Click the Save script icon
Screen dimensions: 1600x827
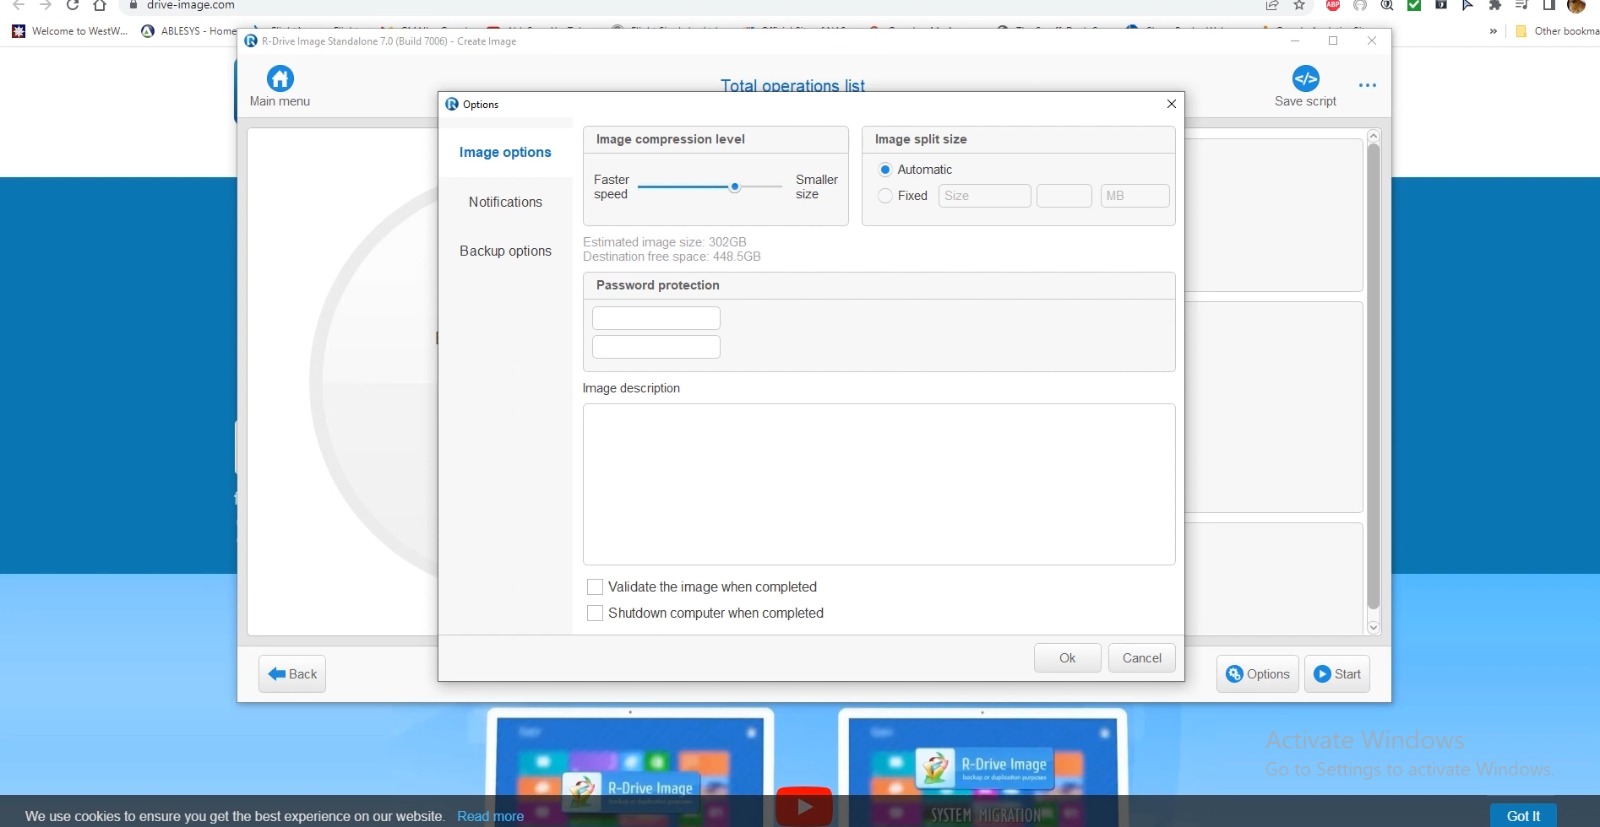coord(1305,78)
